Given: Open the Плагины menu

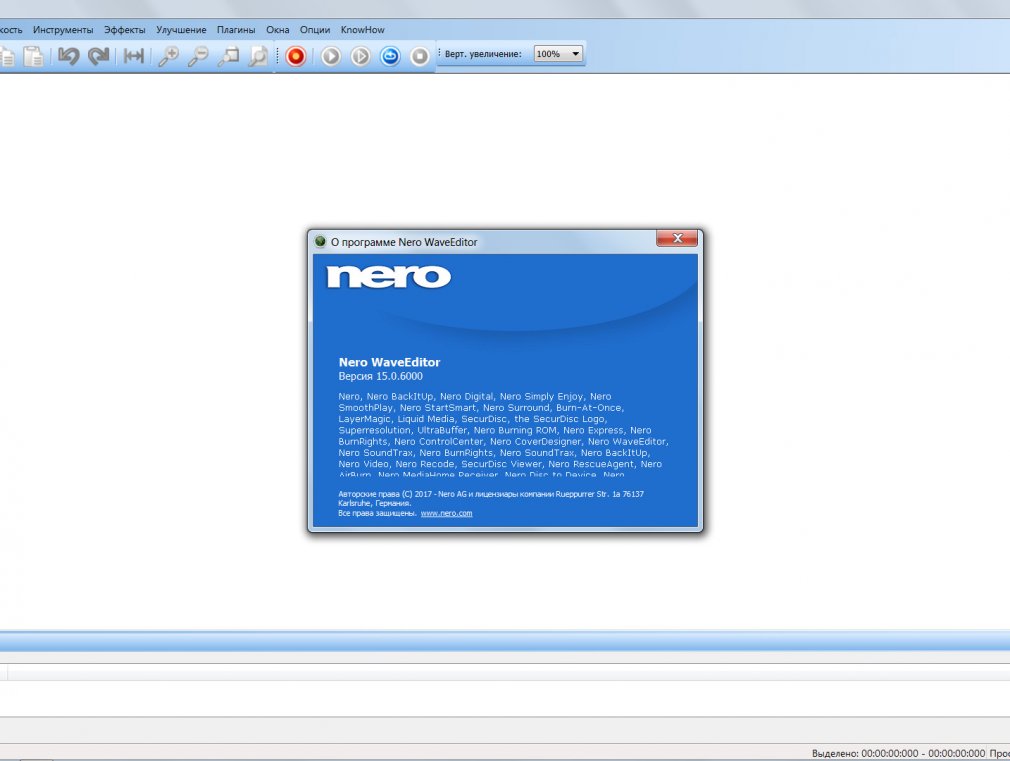Looking at the screenshot, I should coord(236,30).
